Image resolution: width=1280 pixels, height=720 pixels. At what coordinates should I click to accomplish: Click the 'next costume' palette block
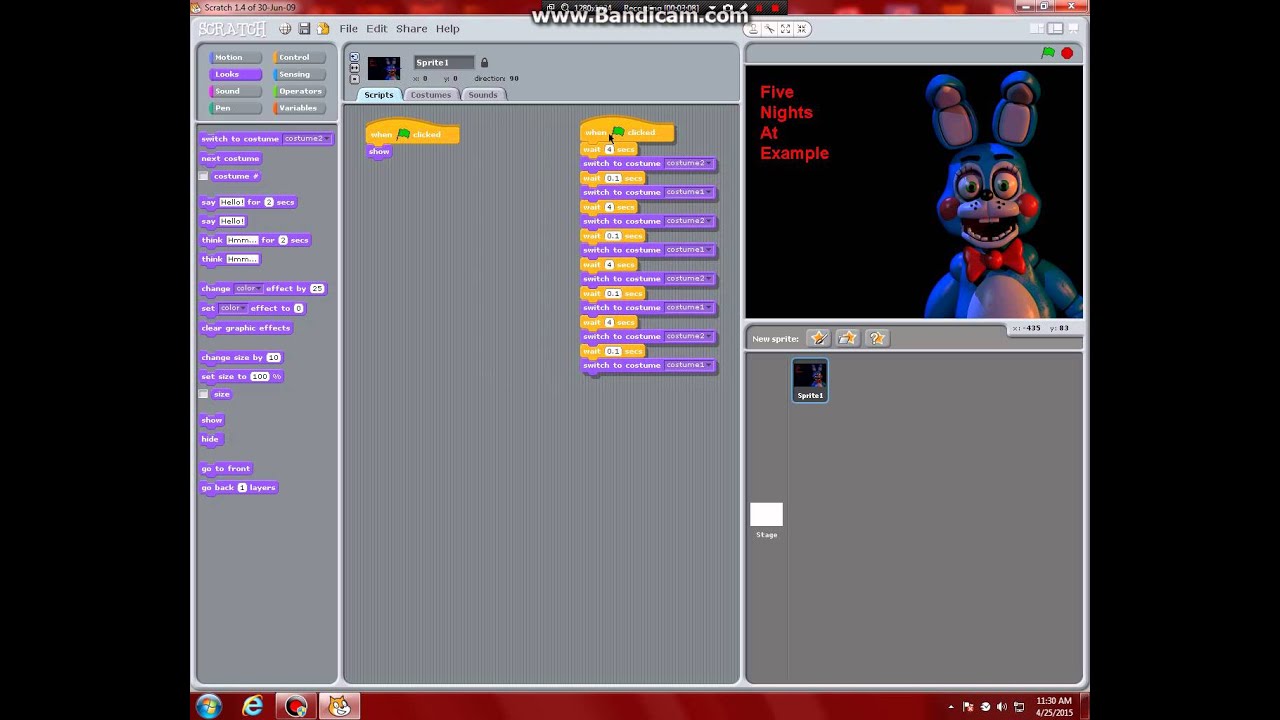(230, 158)
